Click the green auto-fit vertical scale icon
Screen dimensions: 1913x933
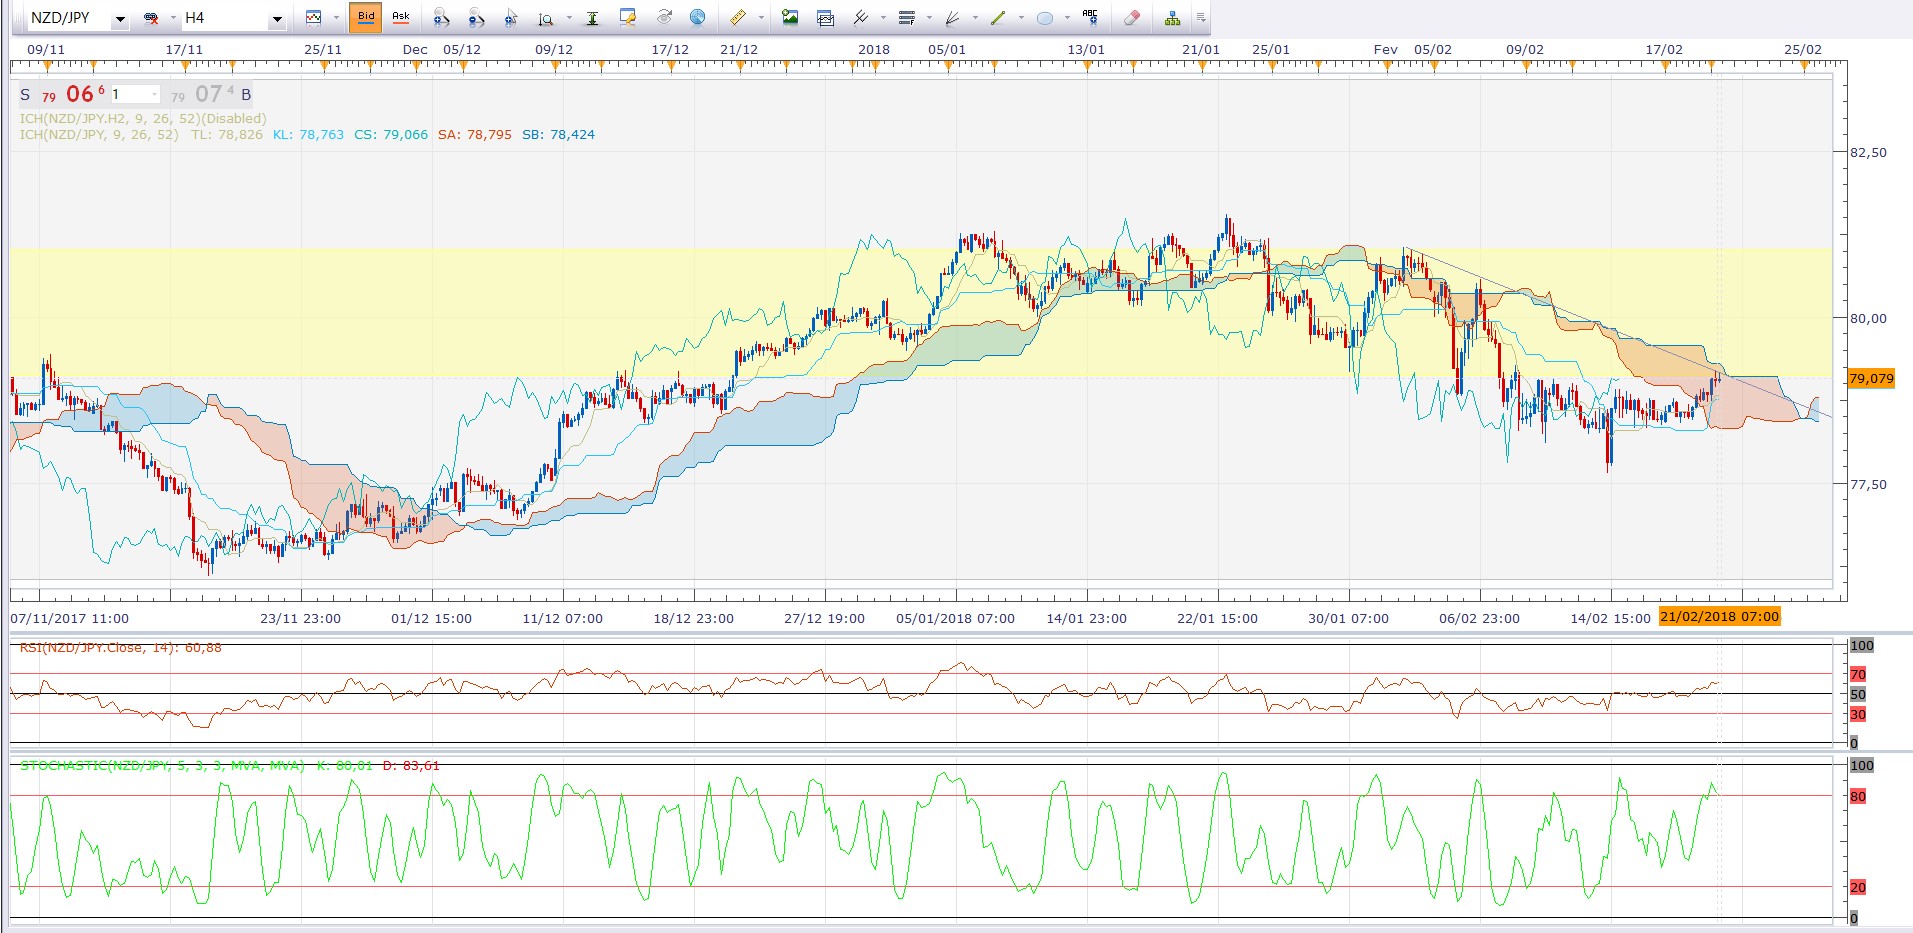pos(592,18)
